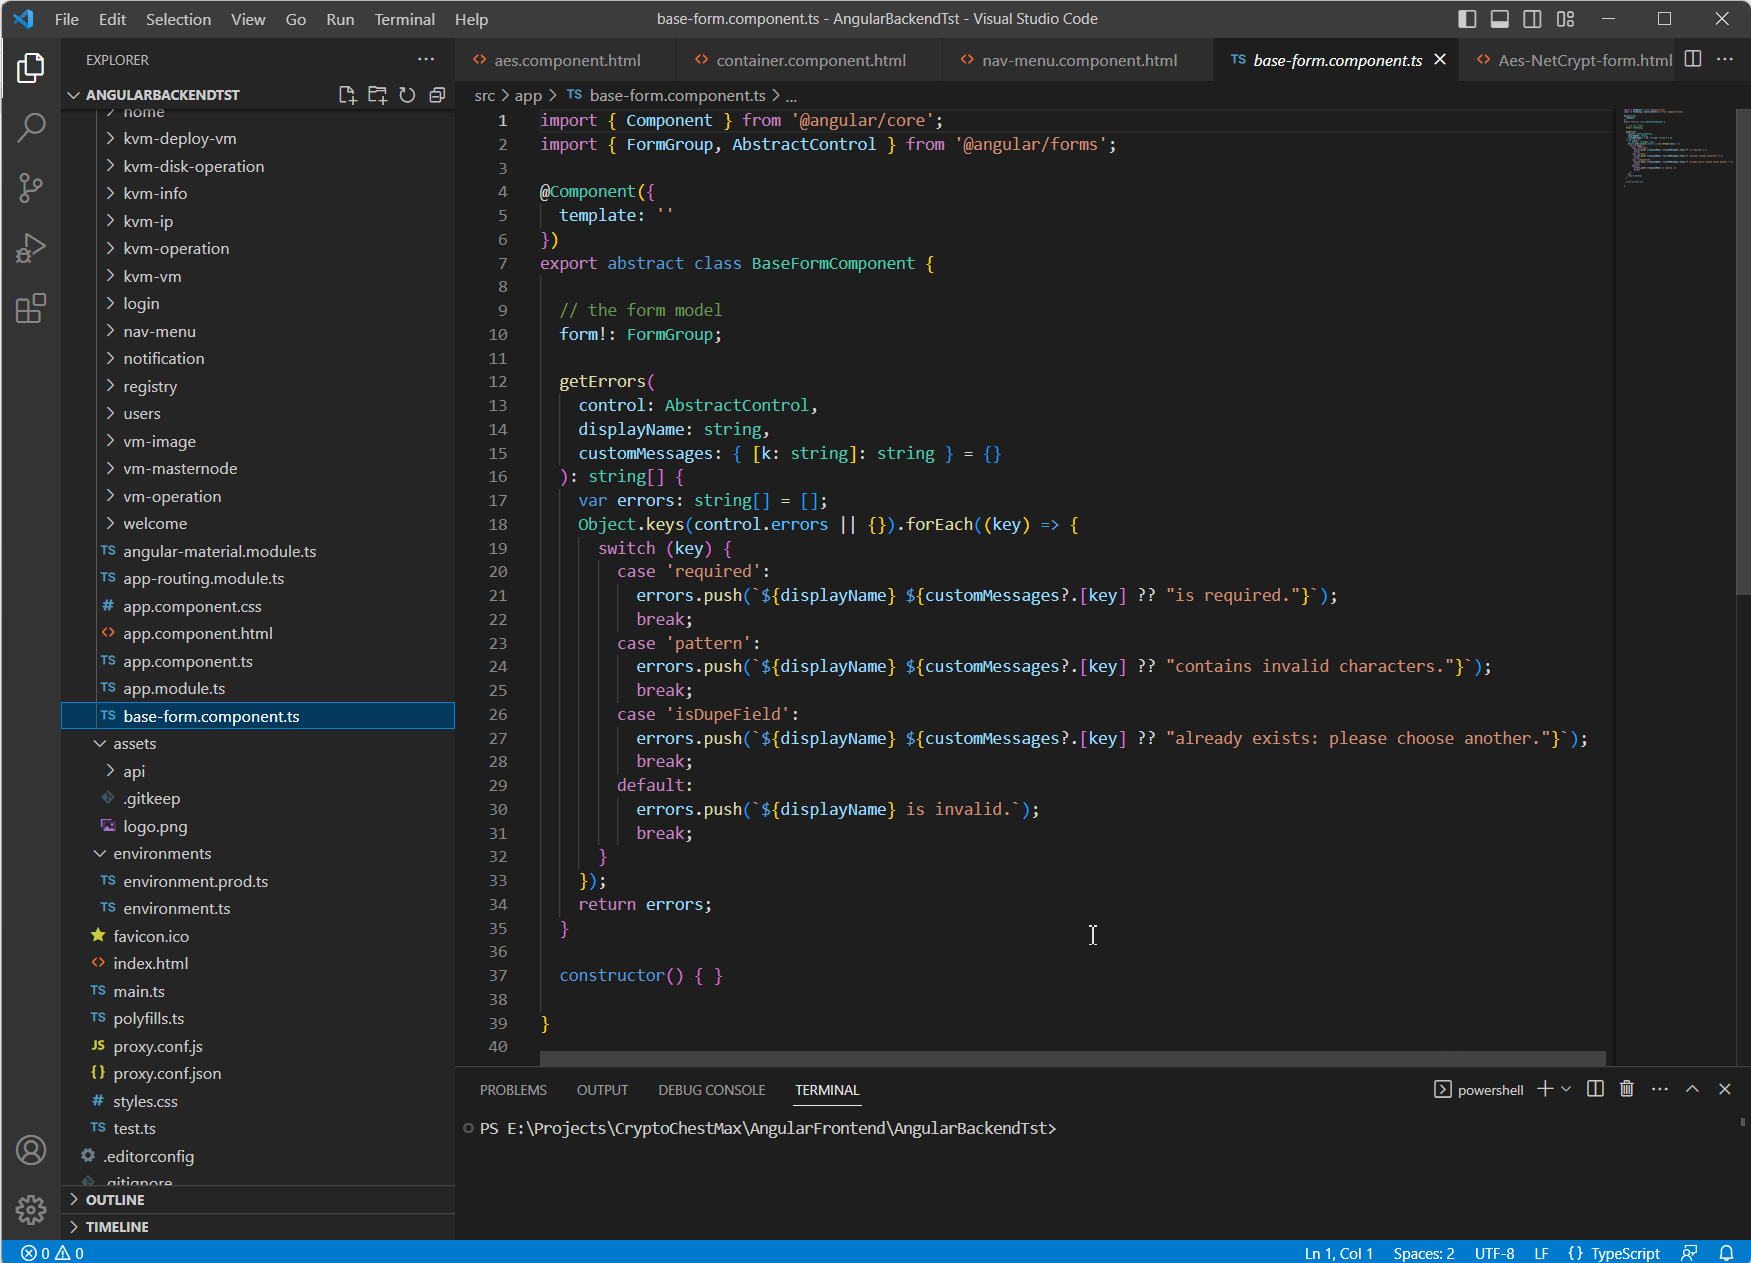Toggle the secondary side bar

coord(1532,19)
